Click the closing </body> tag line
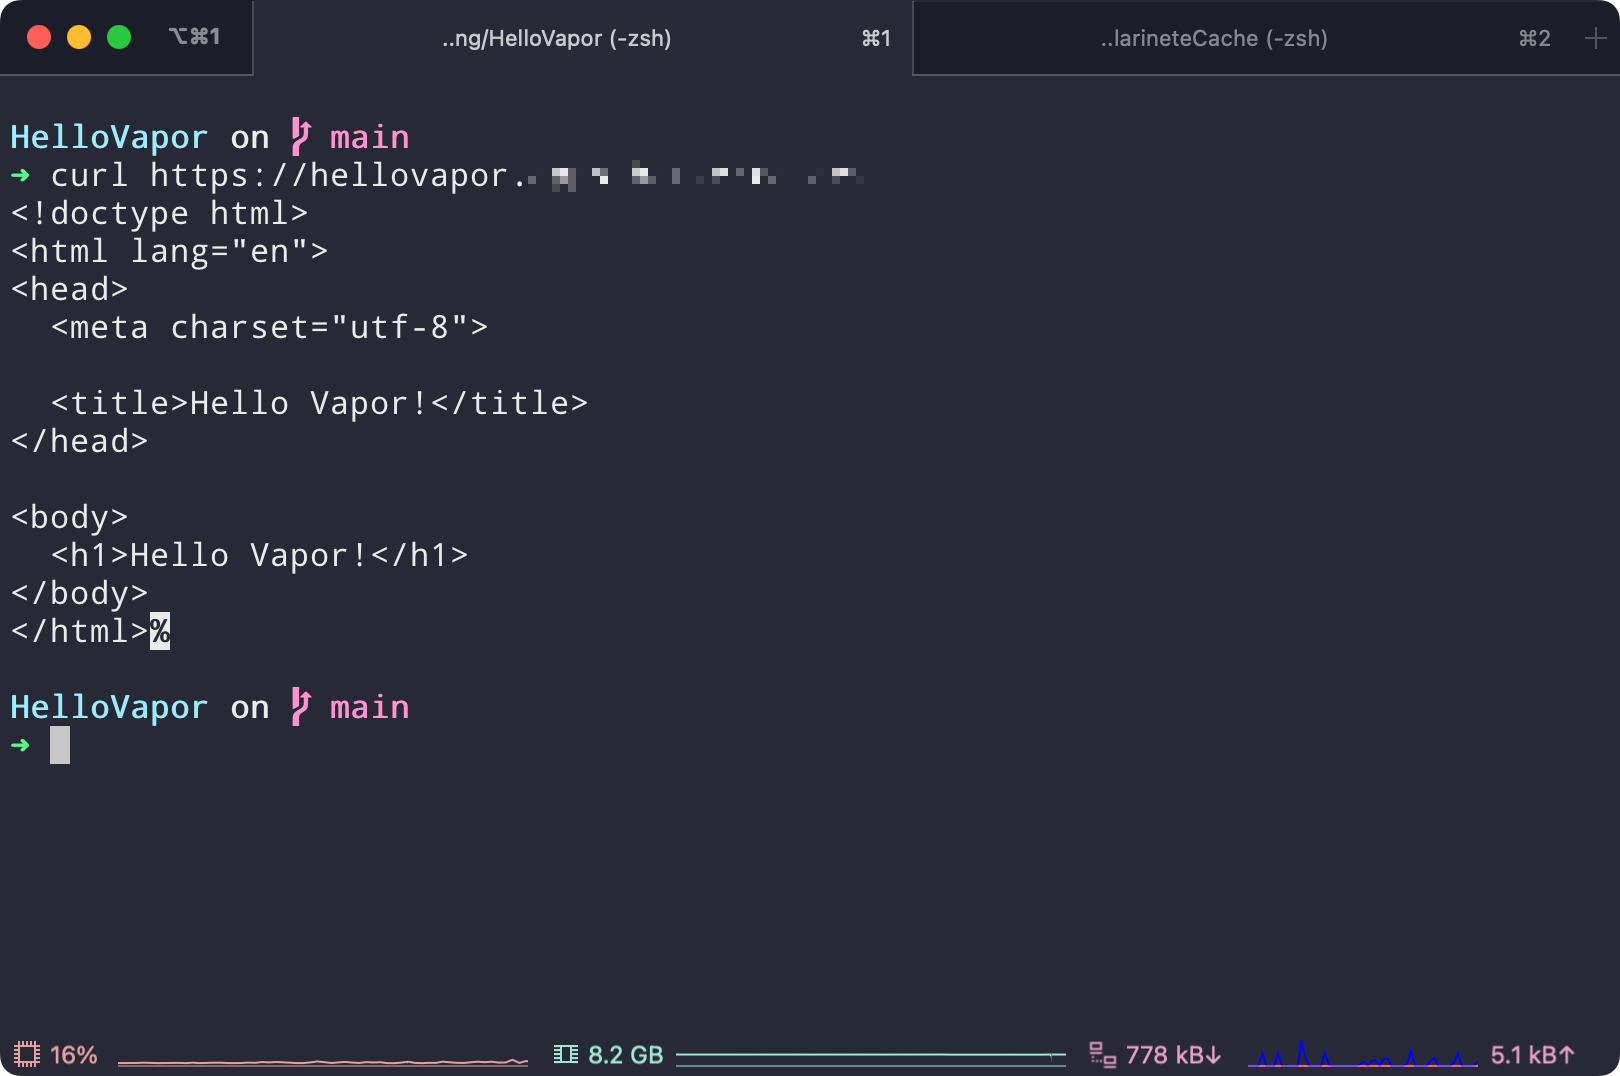Image resolution: width=1620 pixels, height=1076 pixels. [79, 594]
